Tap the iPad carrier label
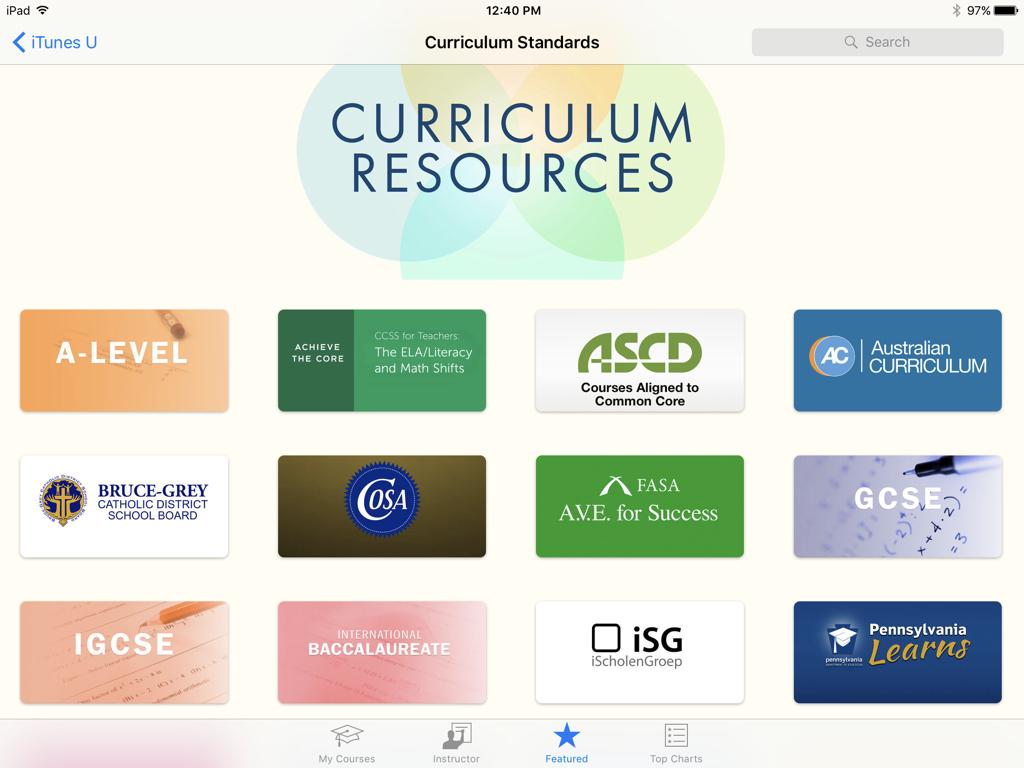The width and height of the screenshot is (1024, 768). 18,10
